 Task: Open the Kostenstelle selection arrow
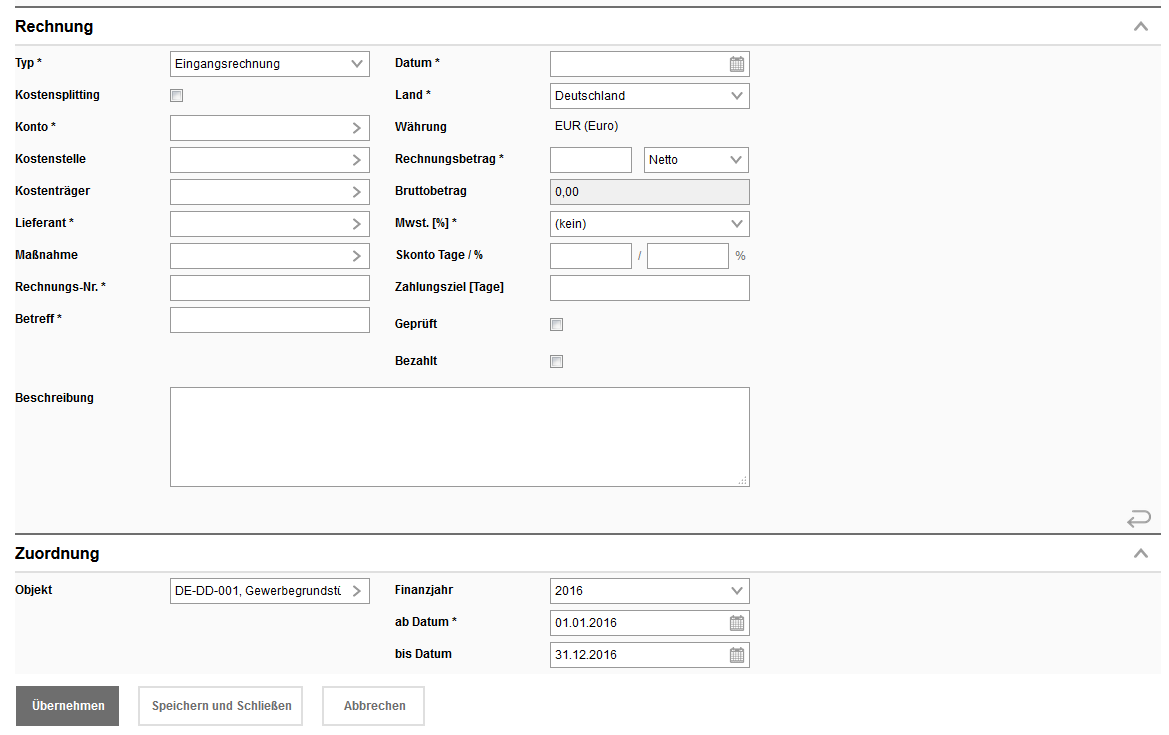(357, 160)
